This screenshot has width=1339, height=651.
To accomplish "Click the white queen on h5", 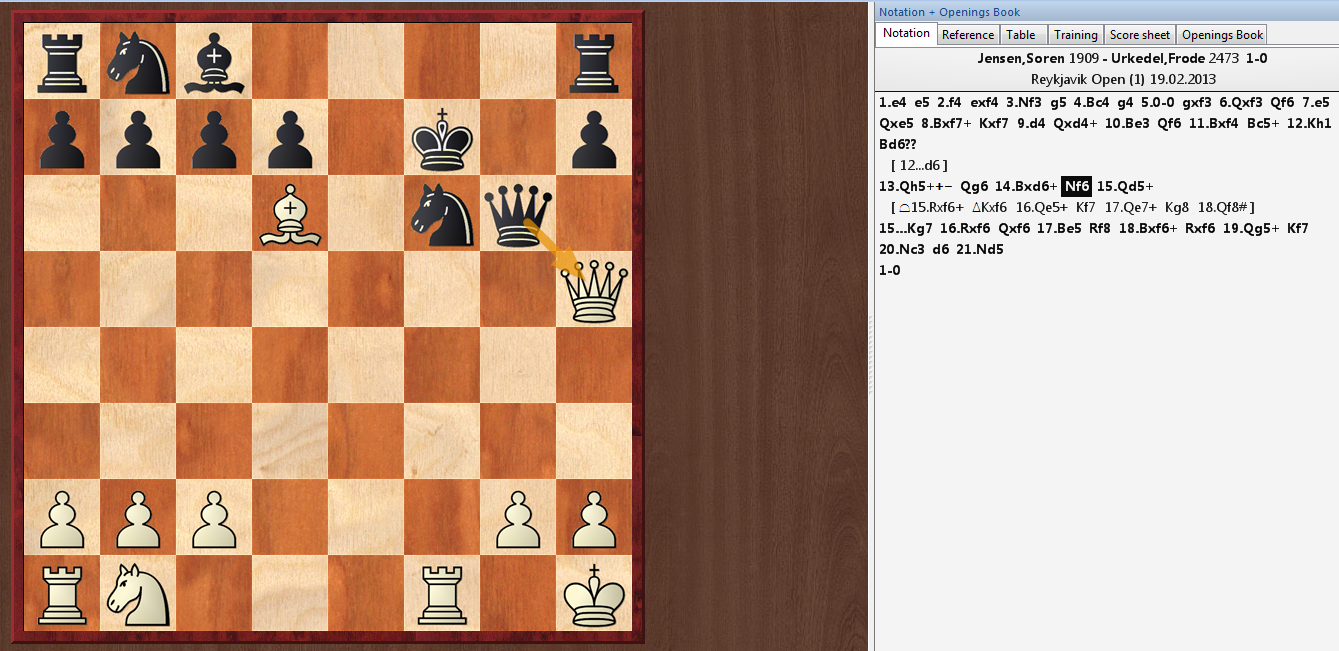I will coord(594,290).
